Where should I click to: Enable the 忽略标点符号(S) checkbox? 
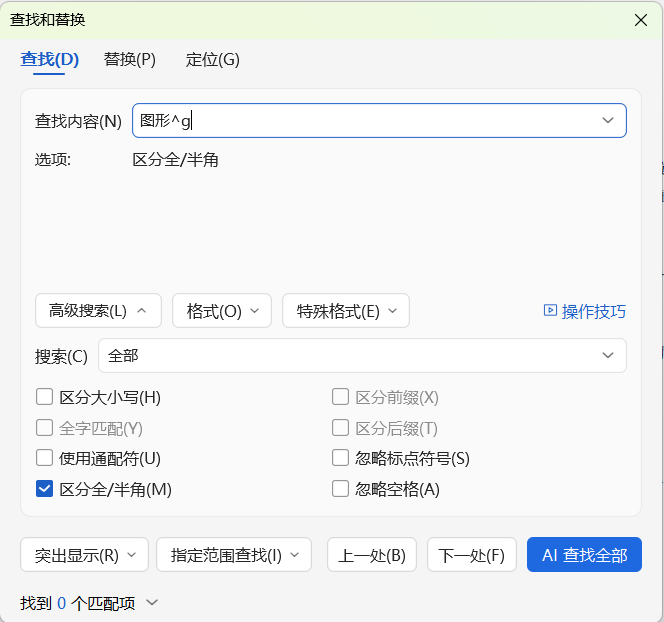coord(340,459)
